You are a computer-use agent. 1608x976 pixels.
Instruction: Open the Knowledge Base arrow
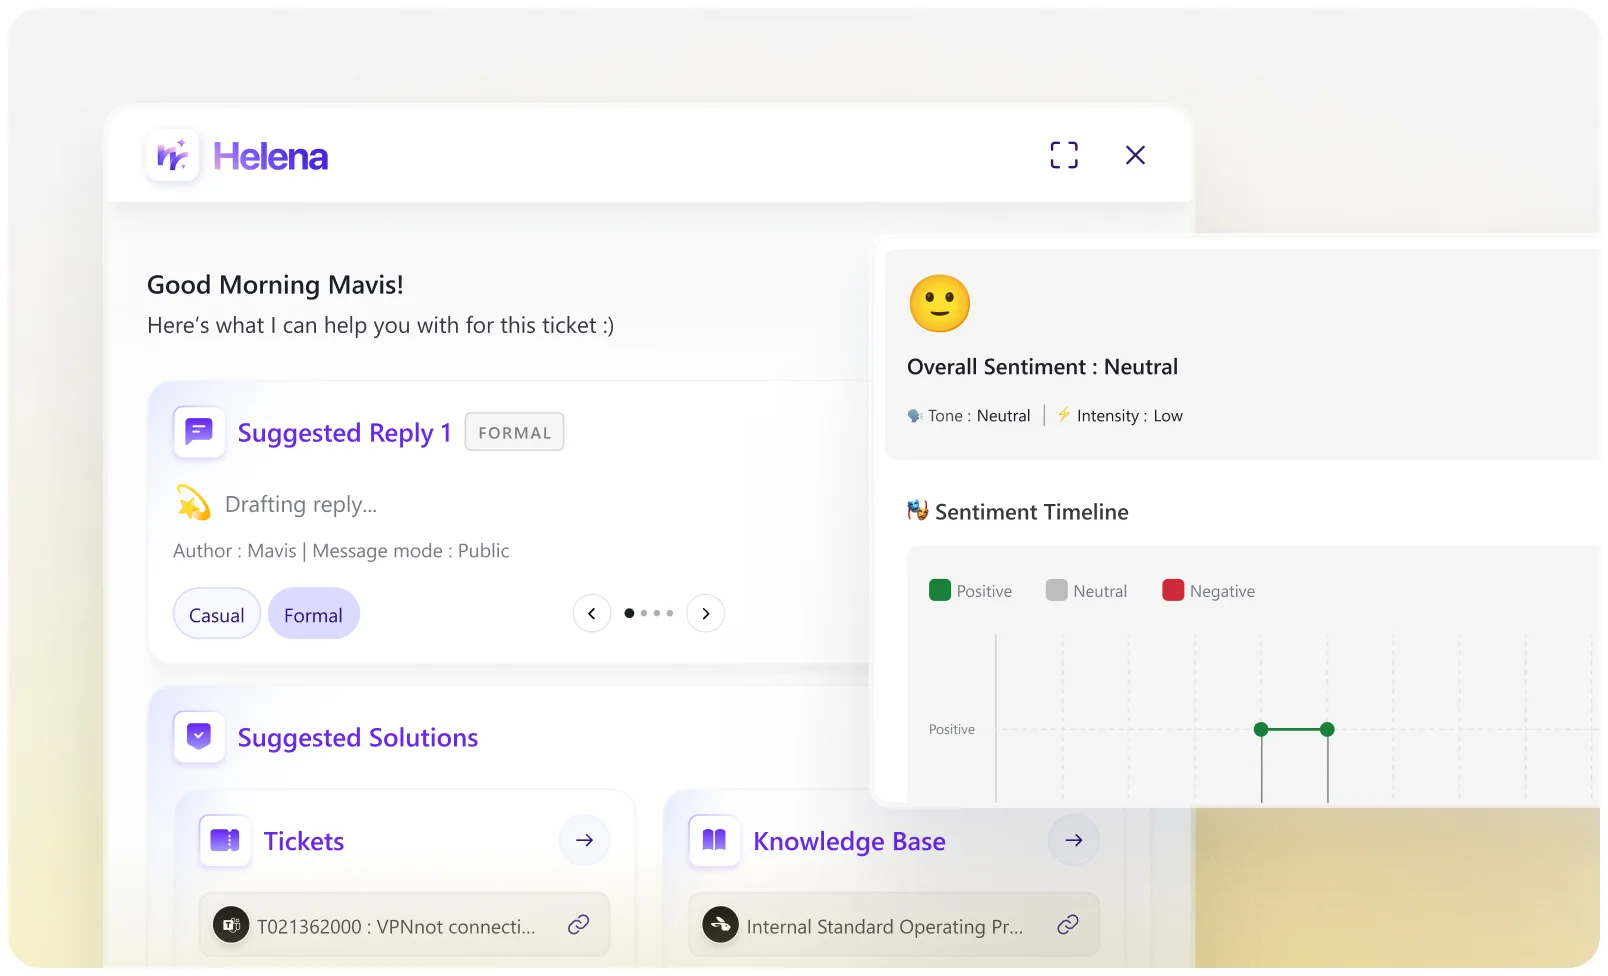tap(1074, 841)
